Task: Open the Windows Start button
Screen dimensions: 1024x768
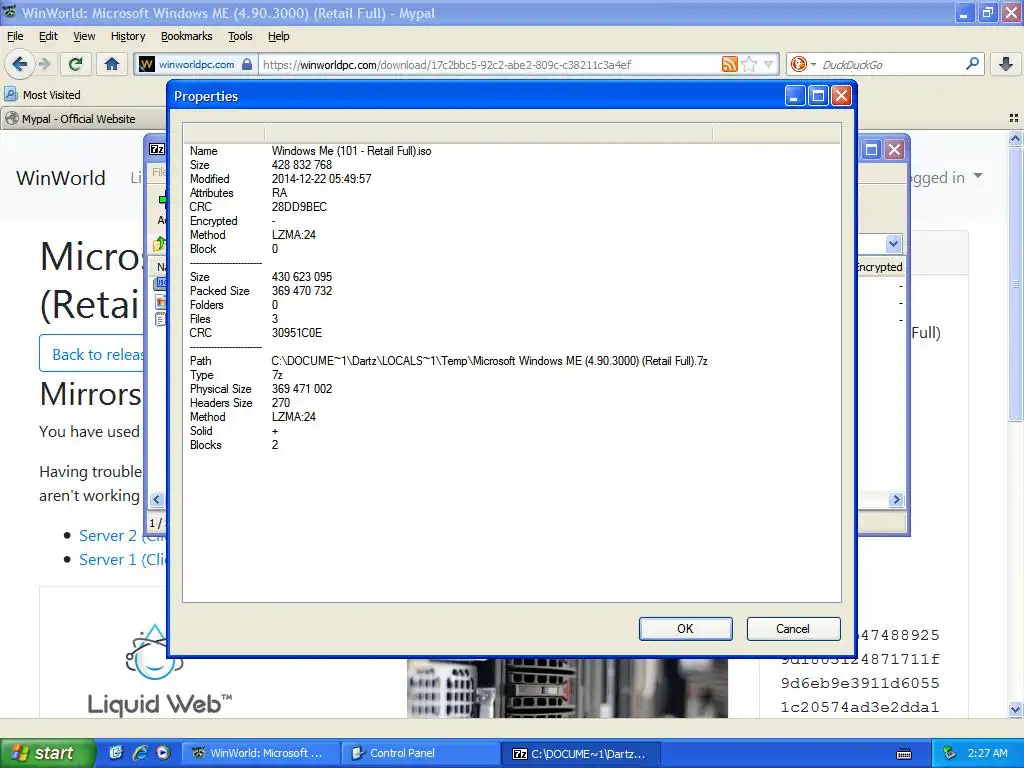Action: coord(48,753)
